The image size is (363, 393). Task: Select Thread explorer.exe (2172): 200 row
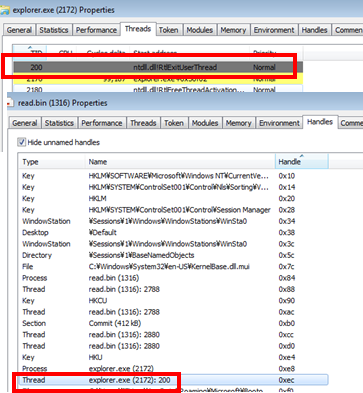tap(173, 380)
